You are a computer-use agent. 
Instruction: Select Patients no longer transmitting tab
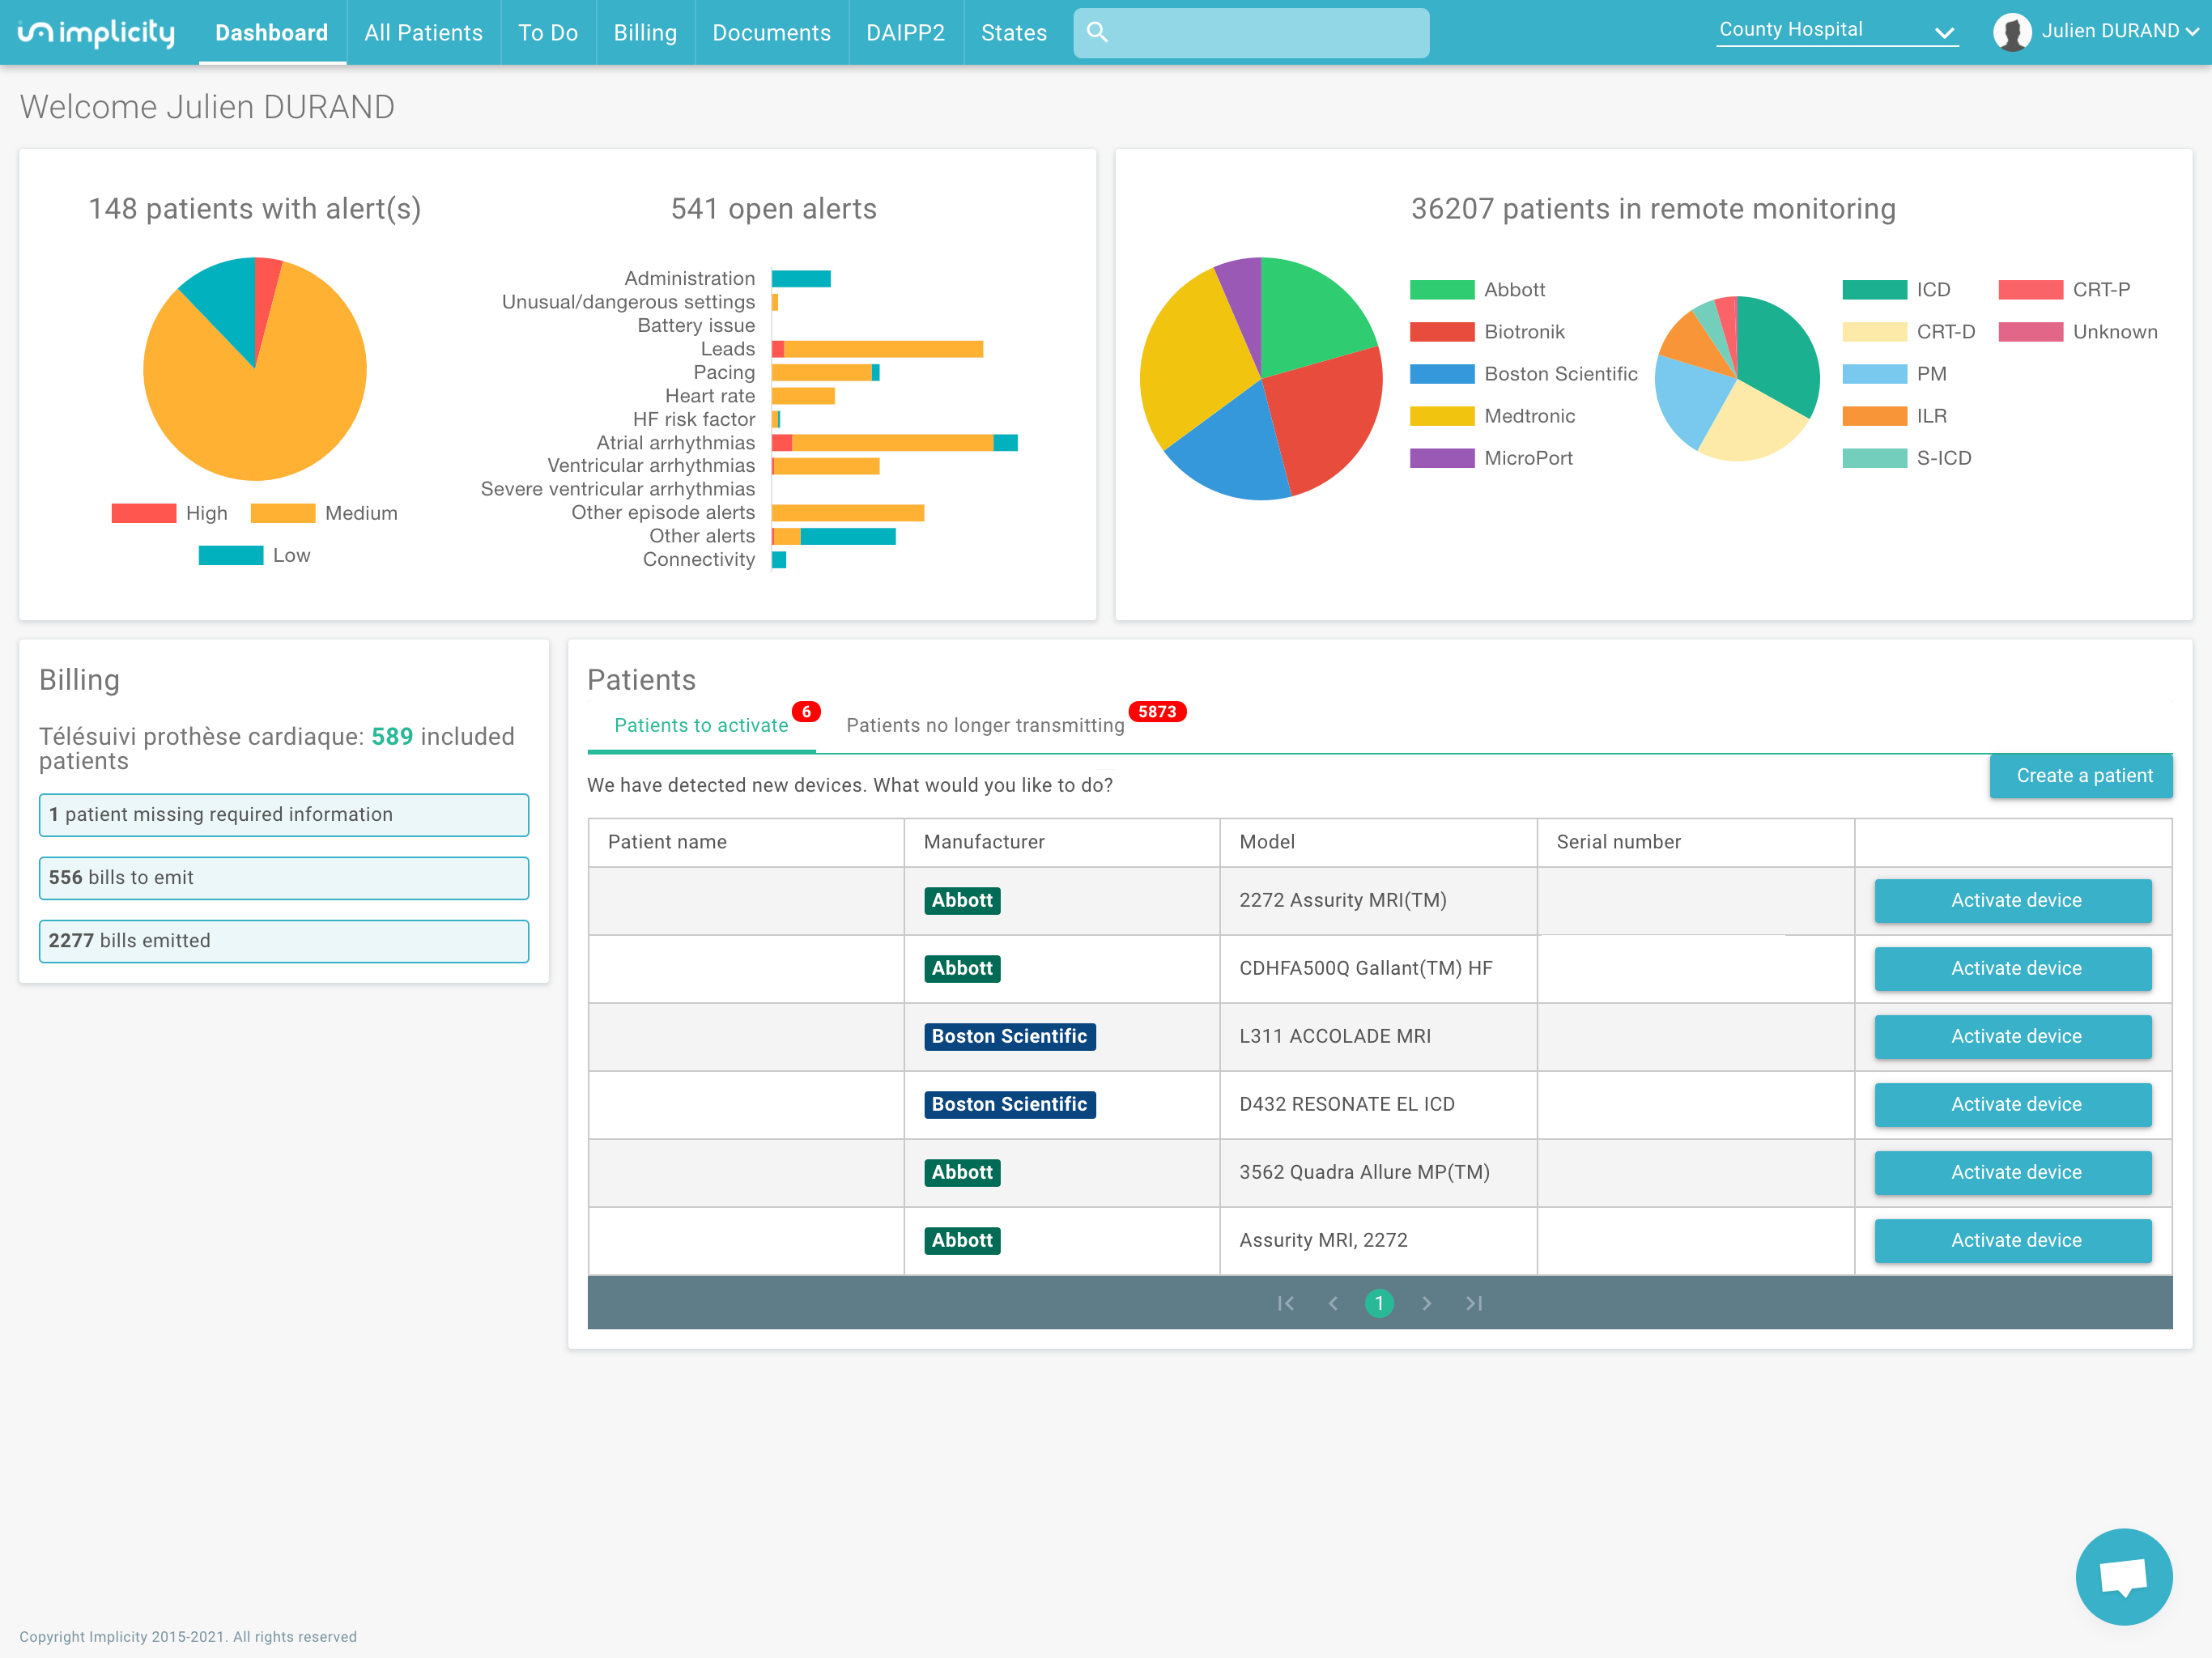(x=985, y=726)
